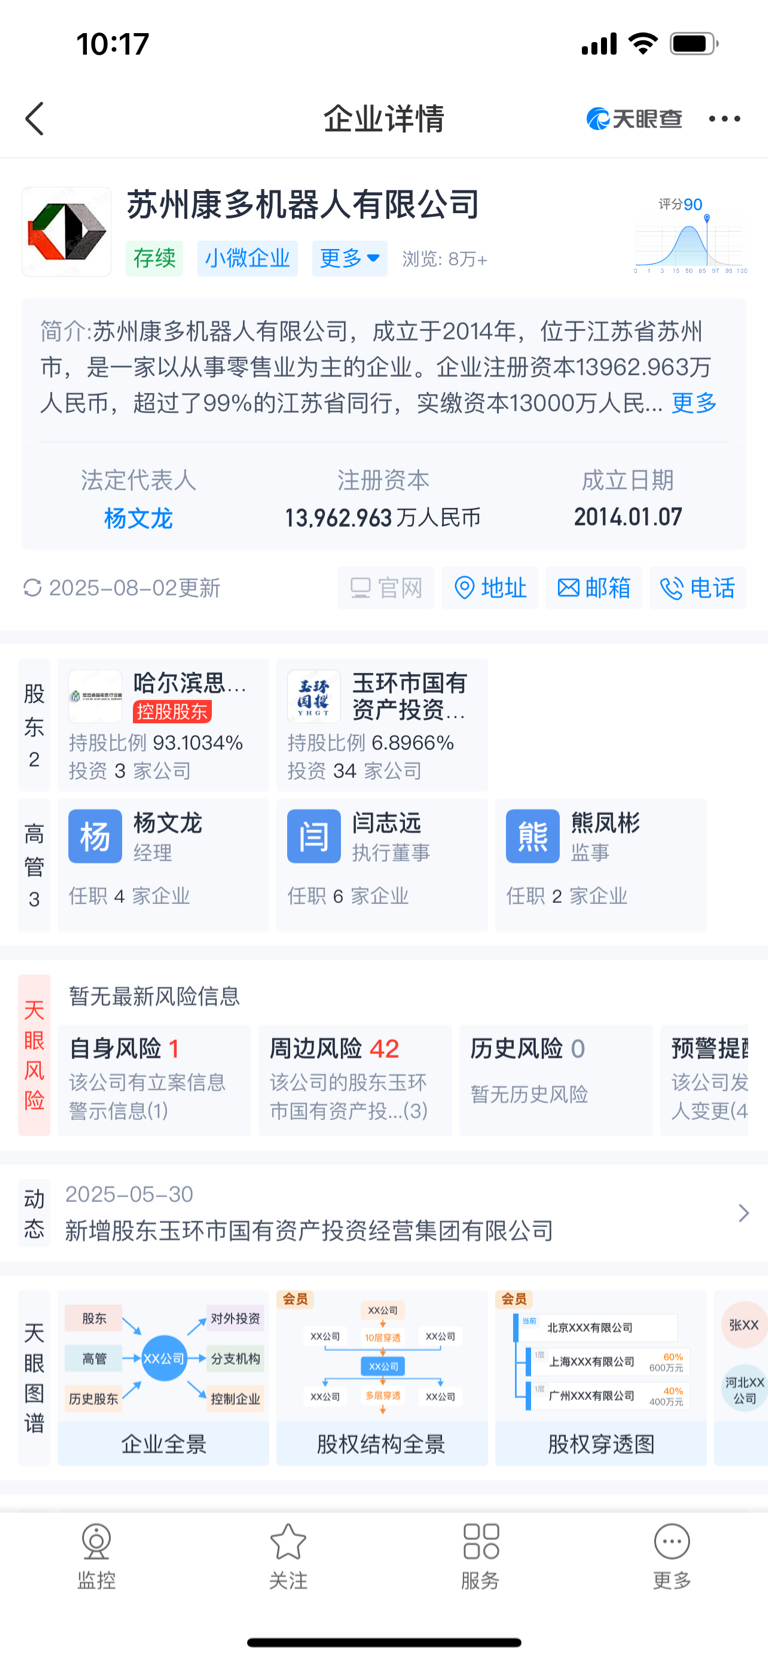
Task: Tap the 杨 avatar icon
Action: (x=95, y=836)
